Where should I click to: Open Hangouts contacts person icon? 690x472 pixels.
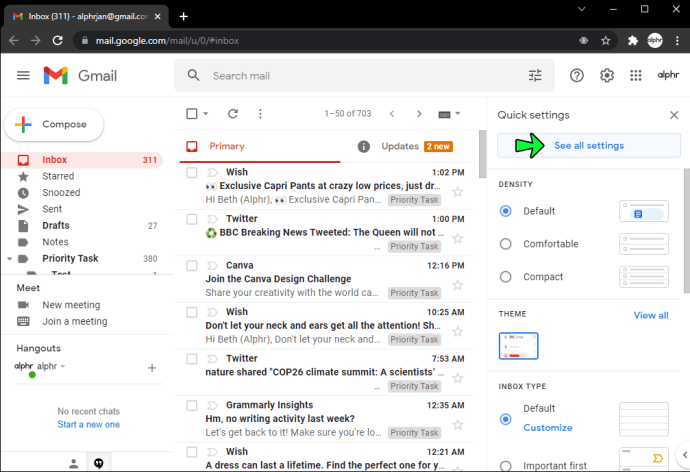tap(73, 463)
